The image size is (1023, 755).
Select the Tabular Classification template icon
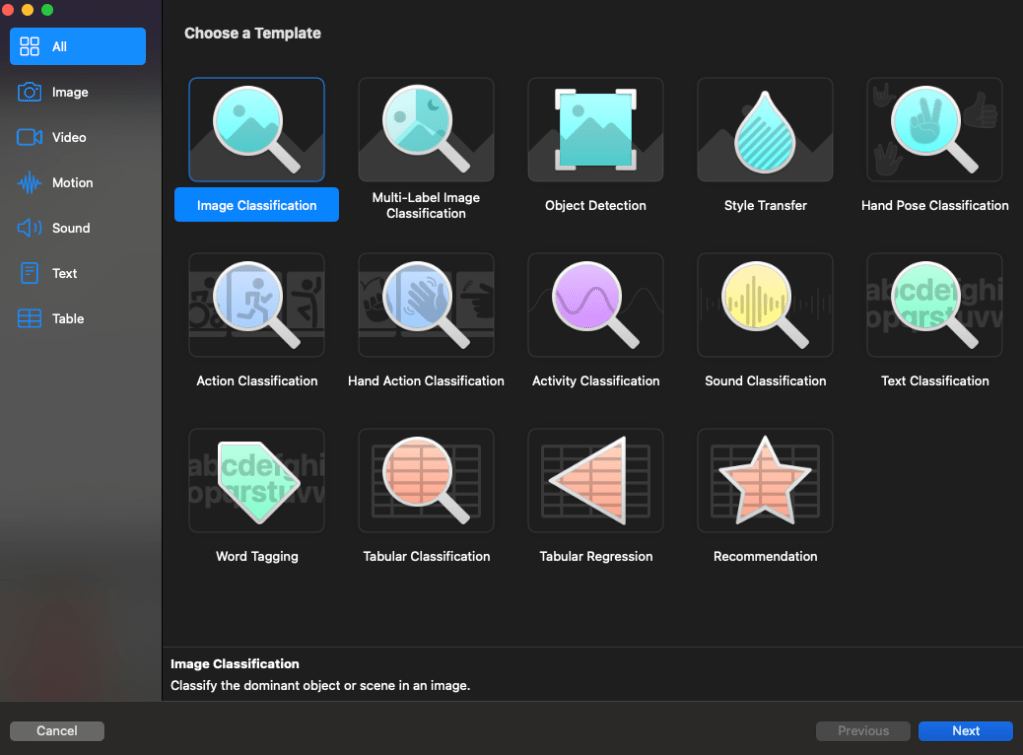tap(426, 481)
